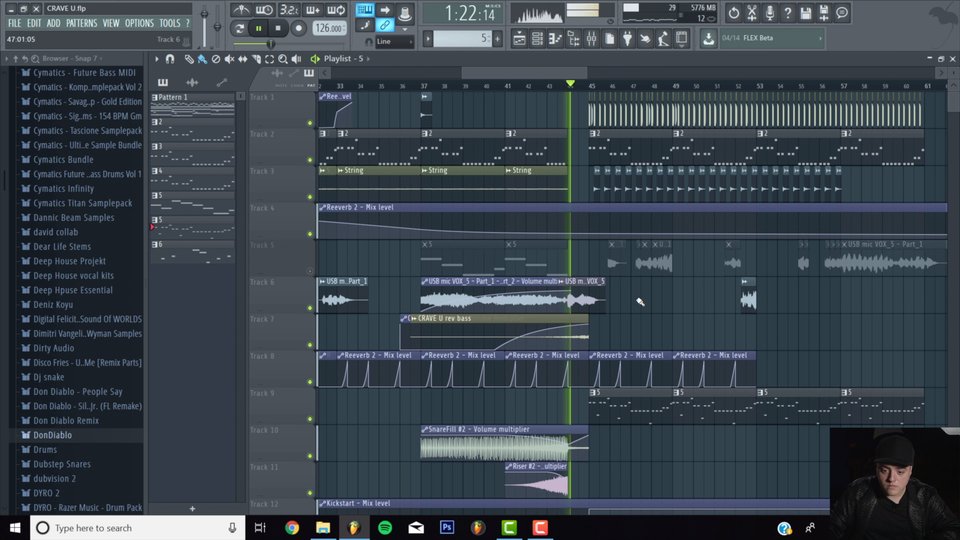Toggle playlist snap magnet
Viewport: 960px width, 540px height.
click(x=170, y=59)
